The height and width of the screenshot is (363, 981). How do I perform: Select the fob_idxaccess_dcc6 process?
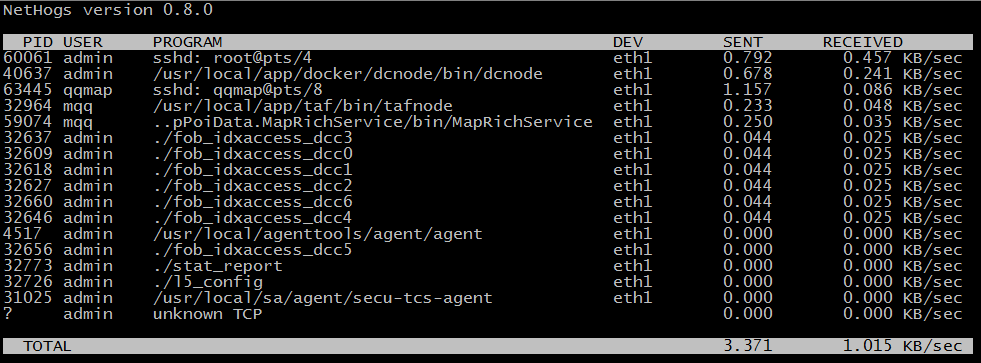coord(253,202)
